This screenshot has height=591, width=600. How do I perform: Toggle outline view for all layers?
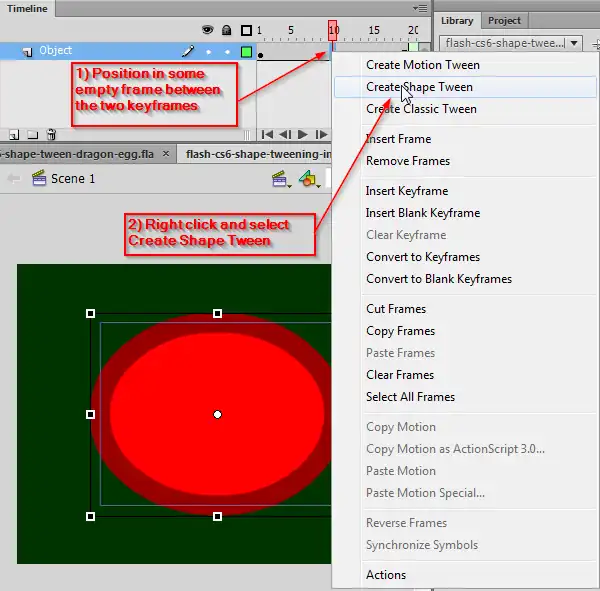click(246, 31)
